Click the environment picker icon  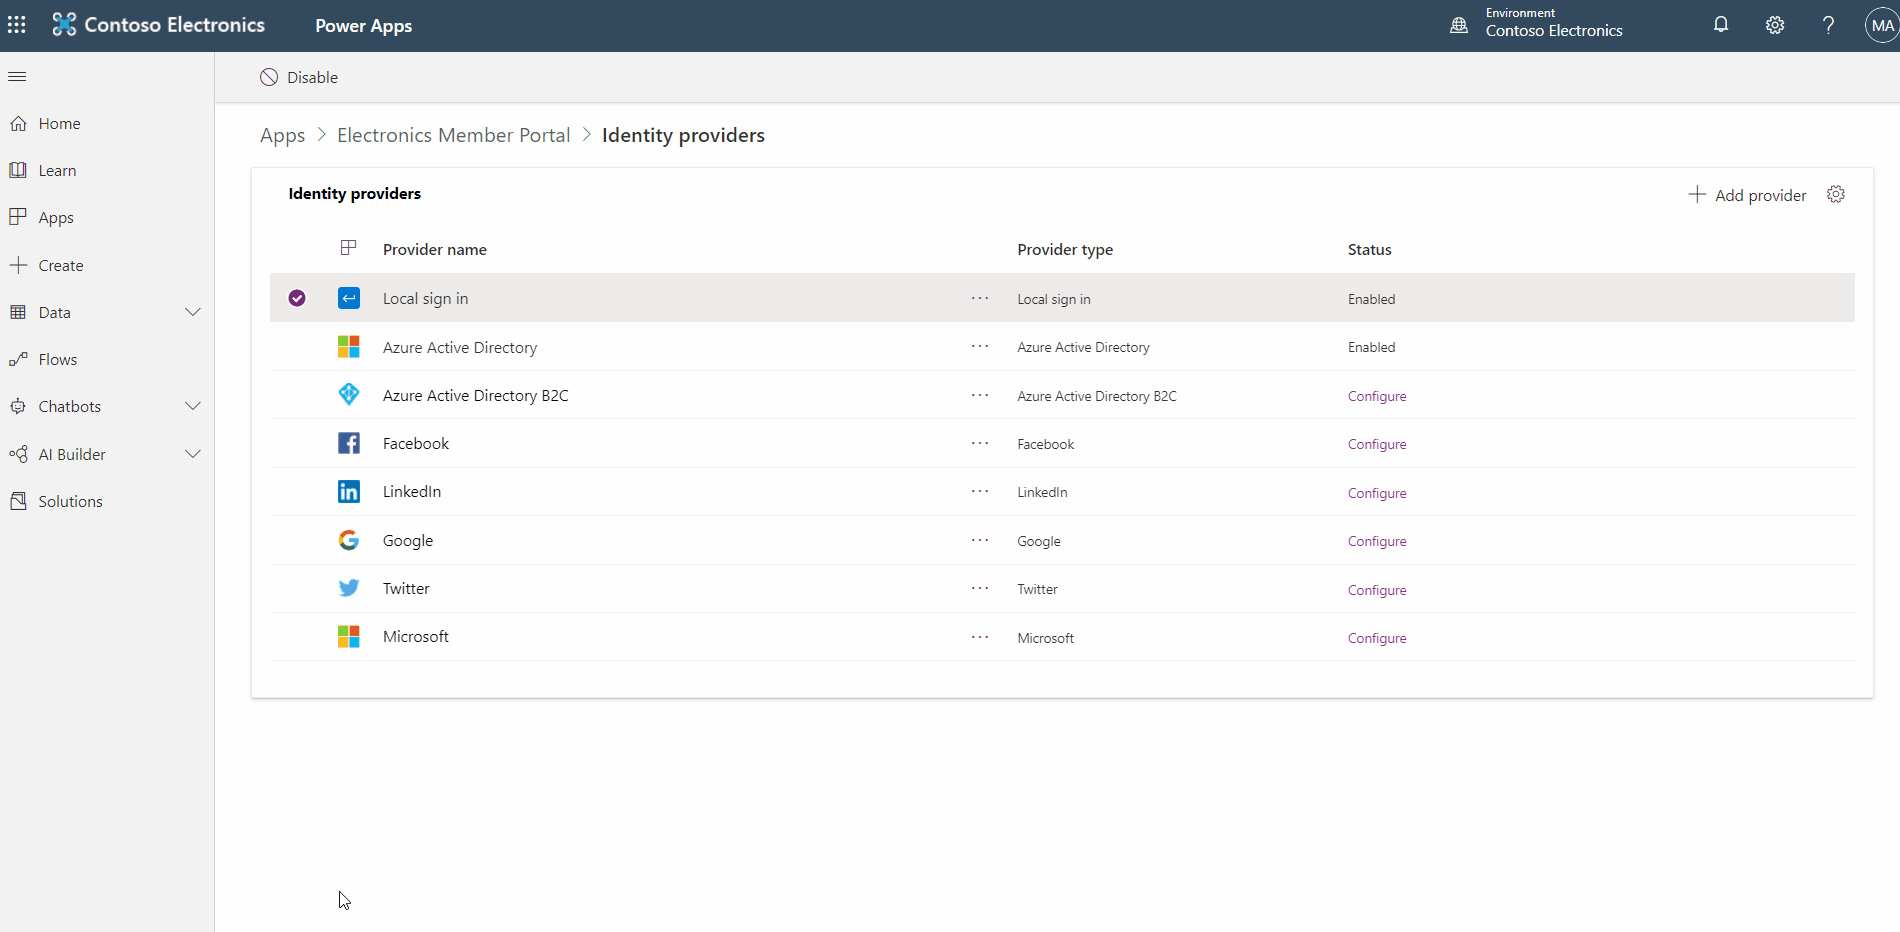click(x=1459, y=25)
